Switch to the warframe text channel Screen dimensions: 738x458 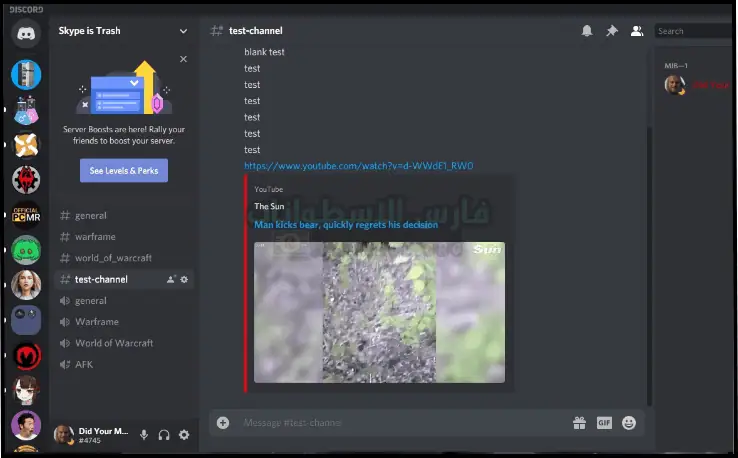pyautogui.click(x=95, y=237)
